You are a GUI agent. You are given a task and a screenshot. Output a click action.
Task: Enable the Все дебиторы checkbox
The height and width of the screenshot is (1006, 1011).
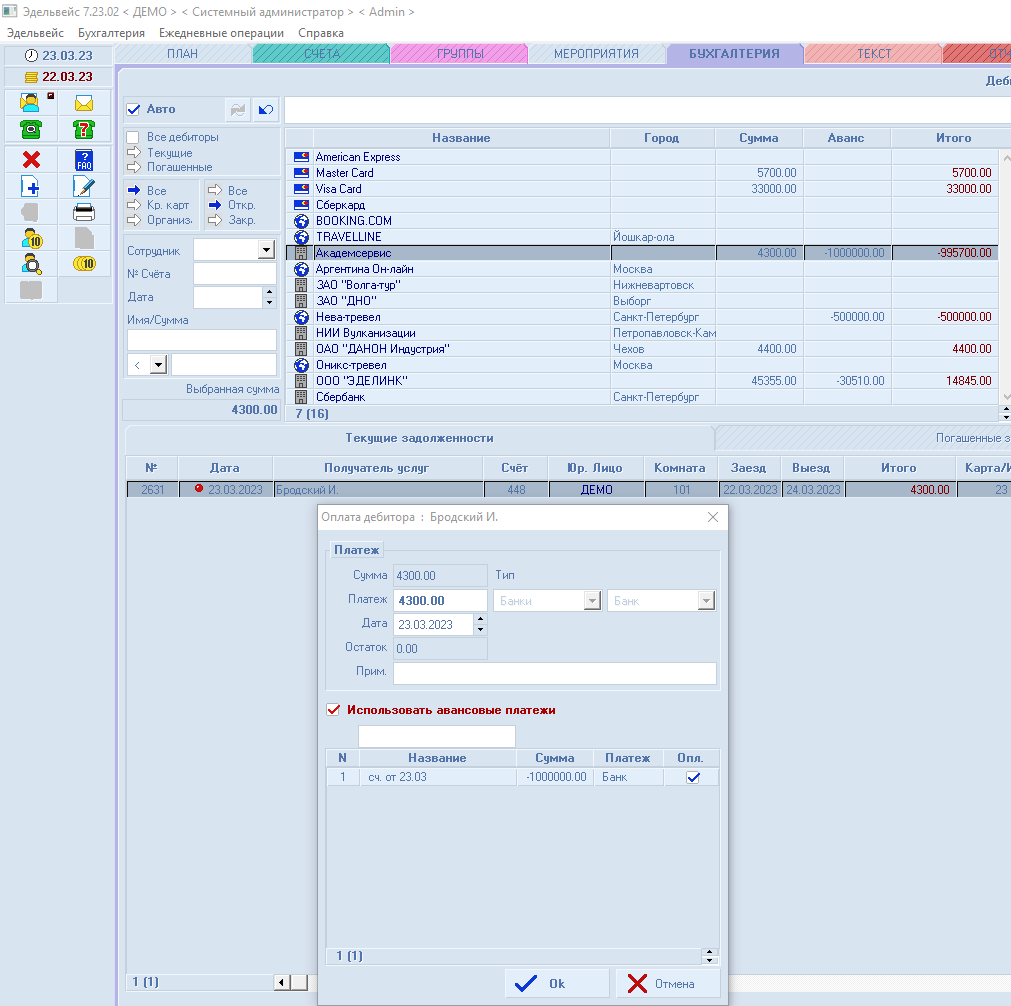click(133, 138)
